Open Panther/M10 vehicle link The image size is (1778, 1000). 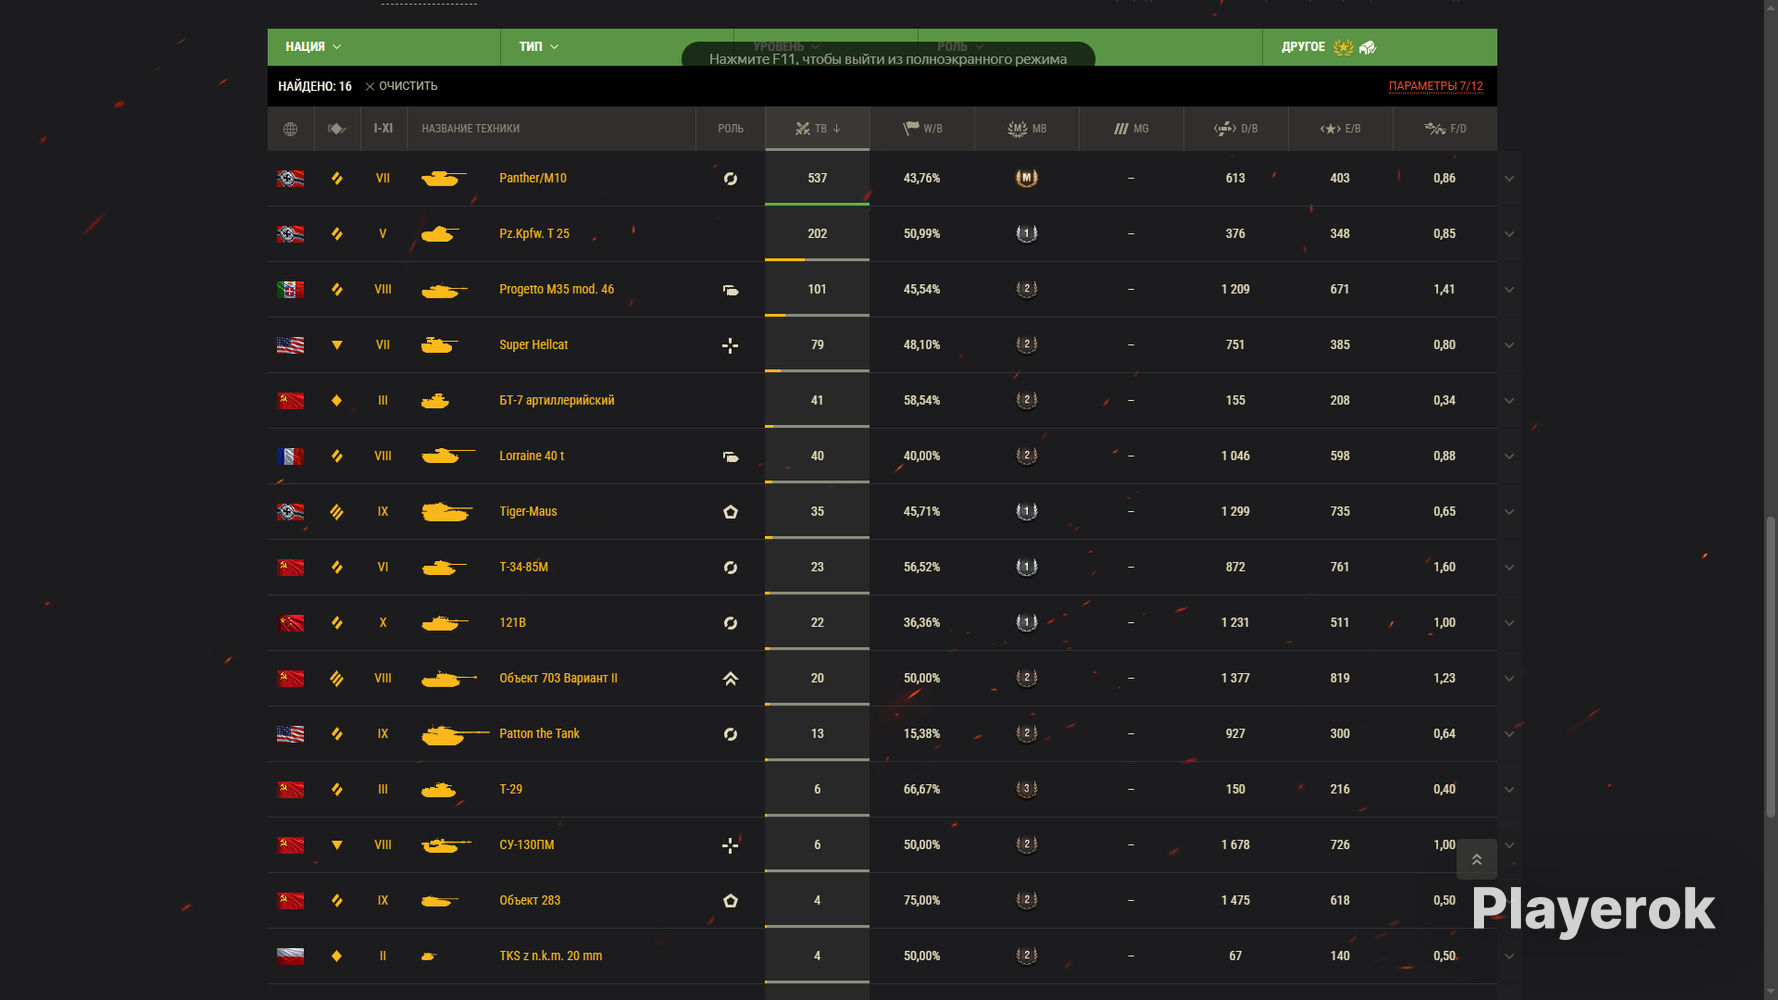(533, 178)
